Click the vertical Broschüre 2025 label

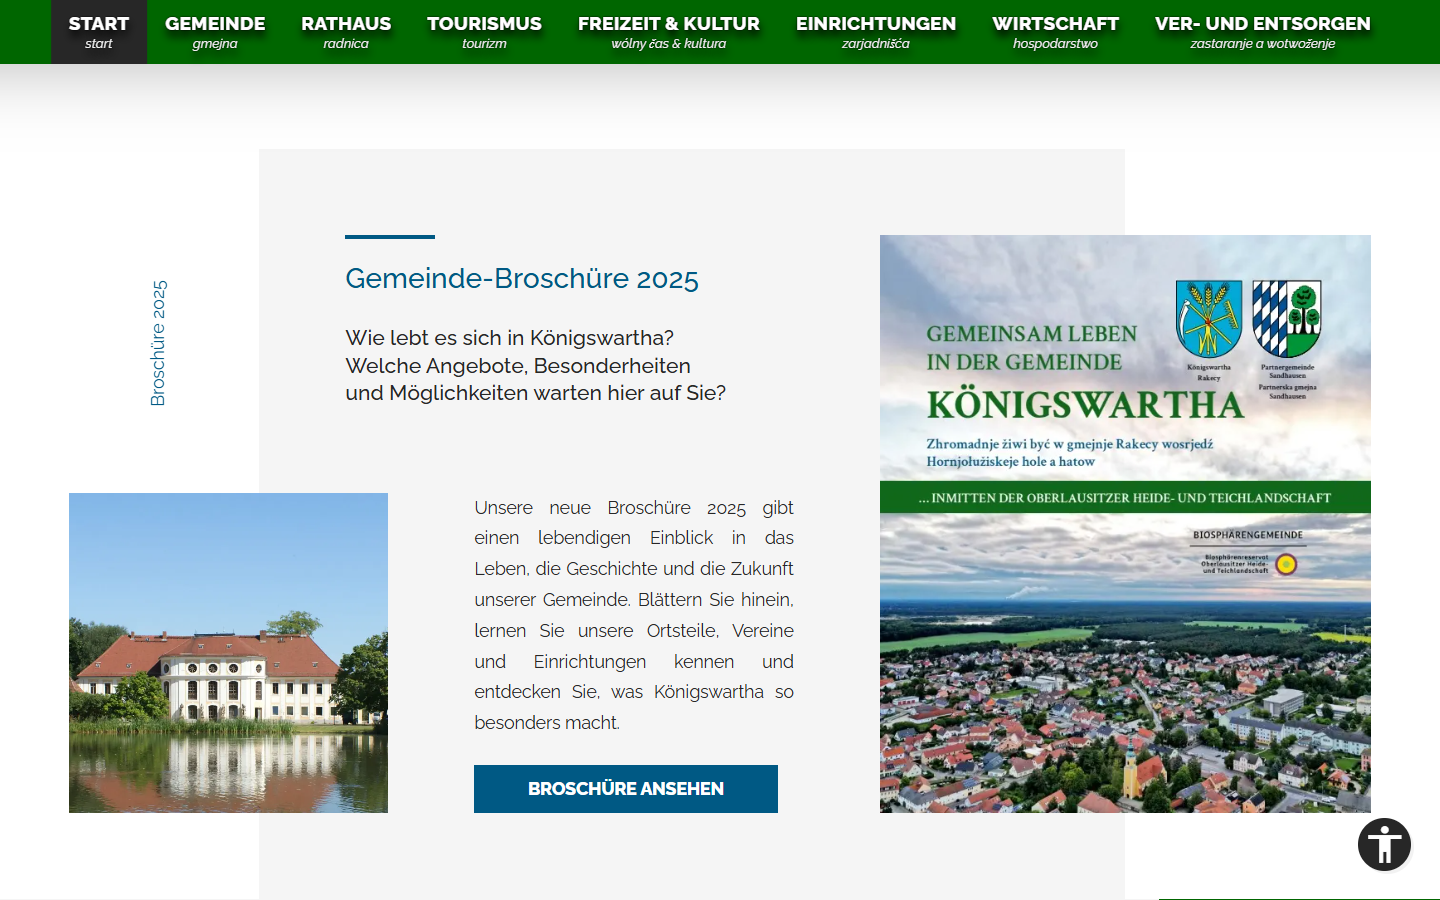(158, 343)
